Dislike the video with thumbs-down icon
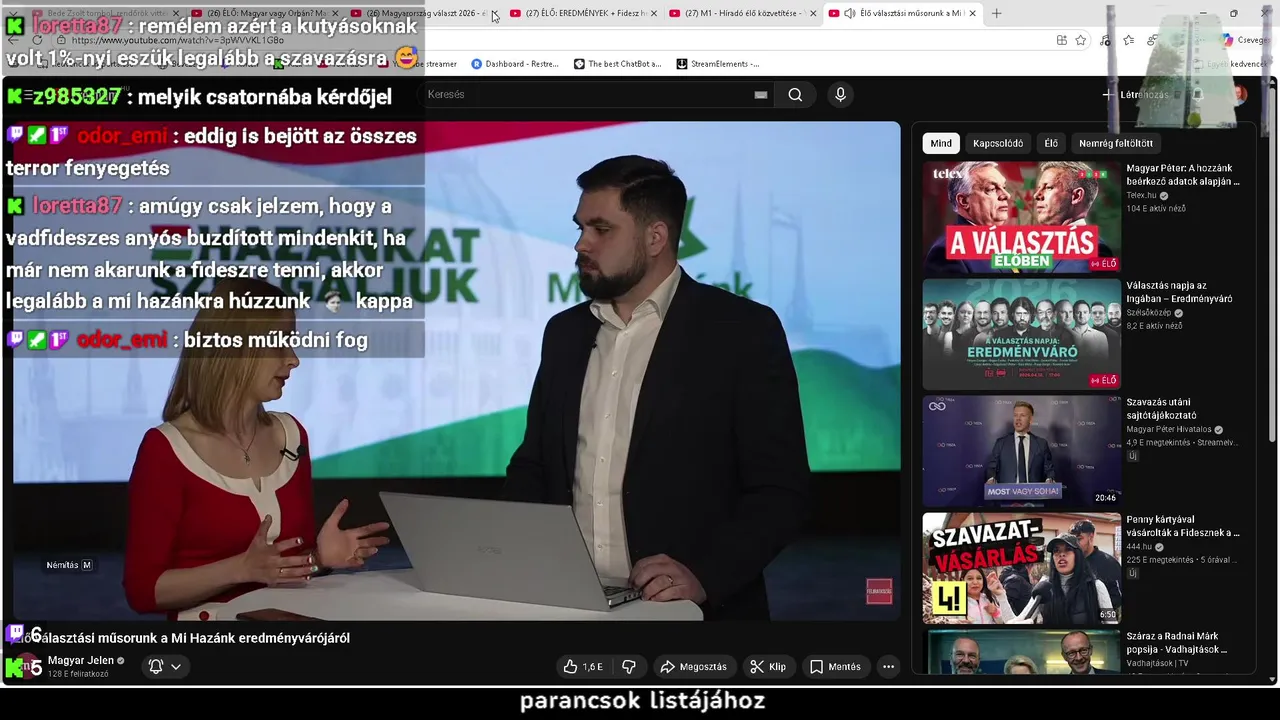Viewport: 1280px width, 720px height. tap(629, 667)
